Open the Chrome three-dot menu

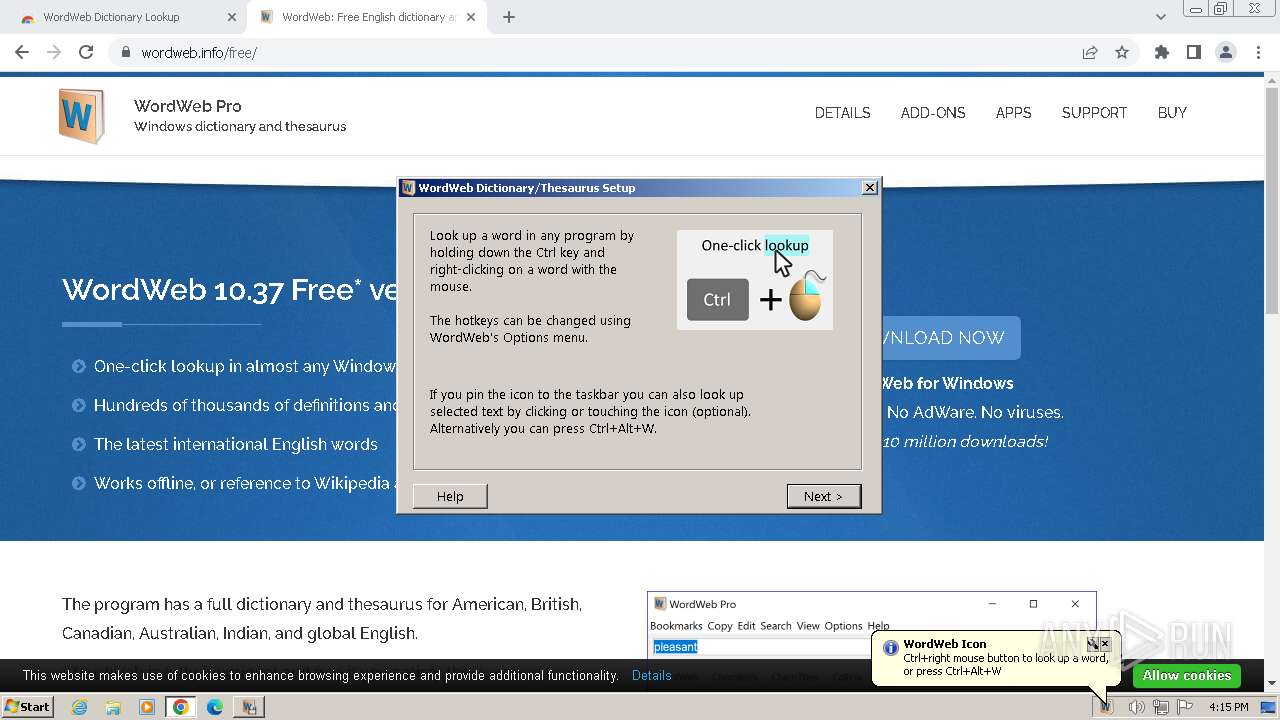(x=1258, y=52)
